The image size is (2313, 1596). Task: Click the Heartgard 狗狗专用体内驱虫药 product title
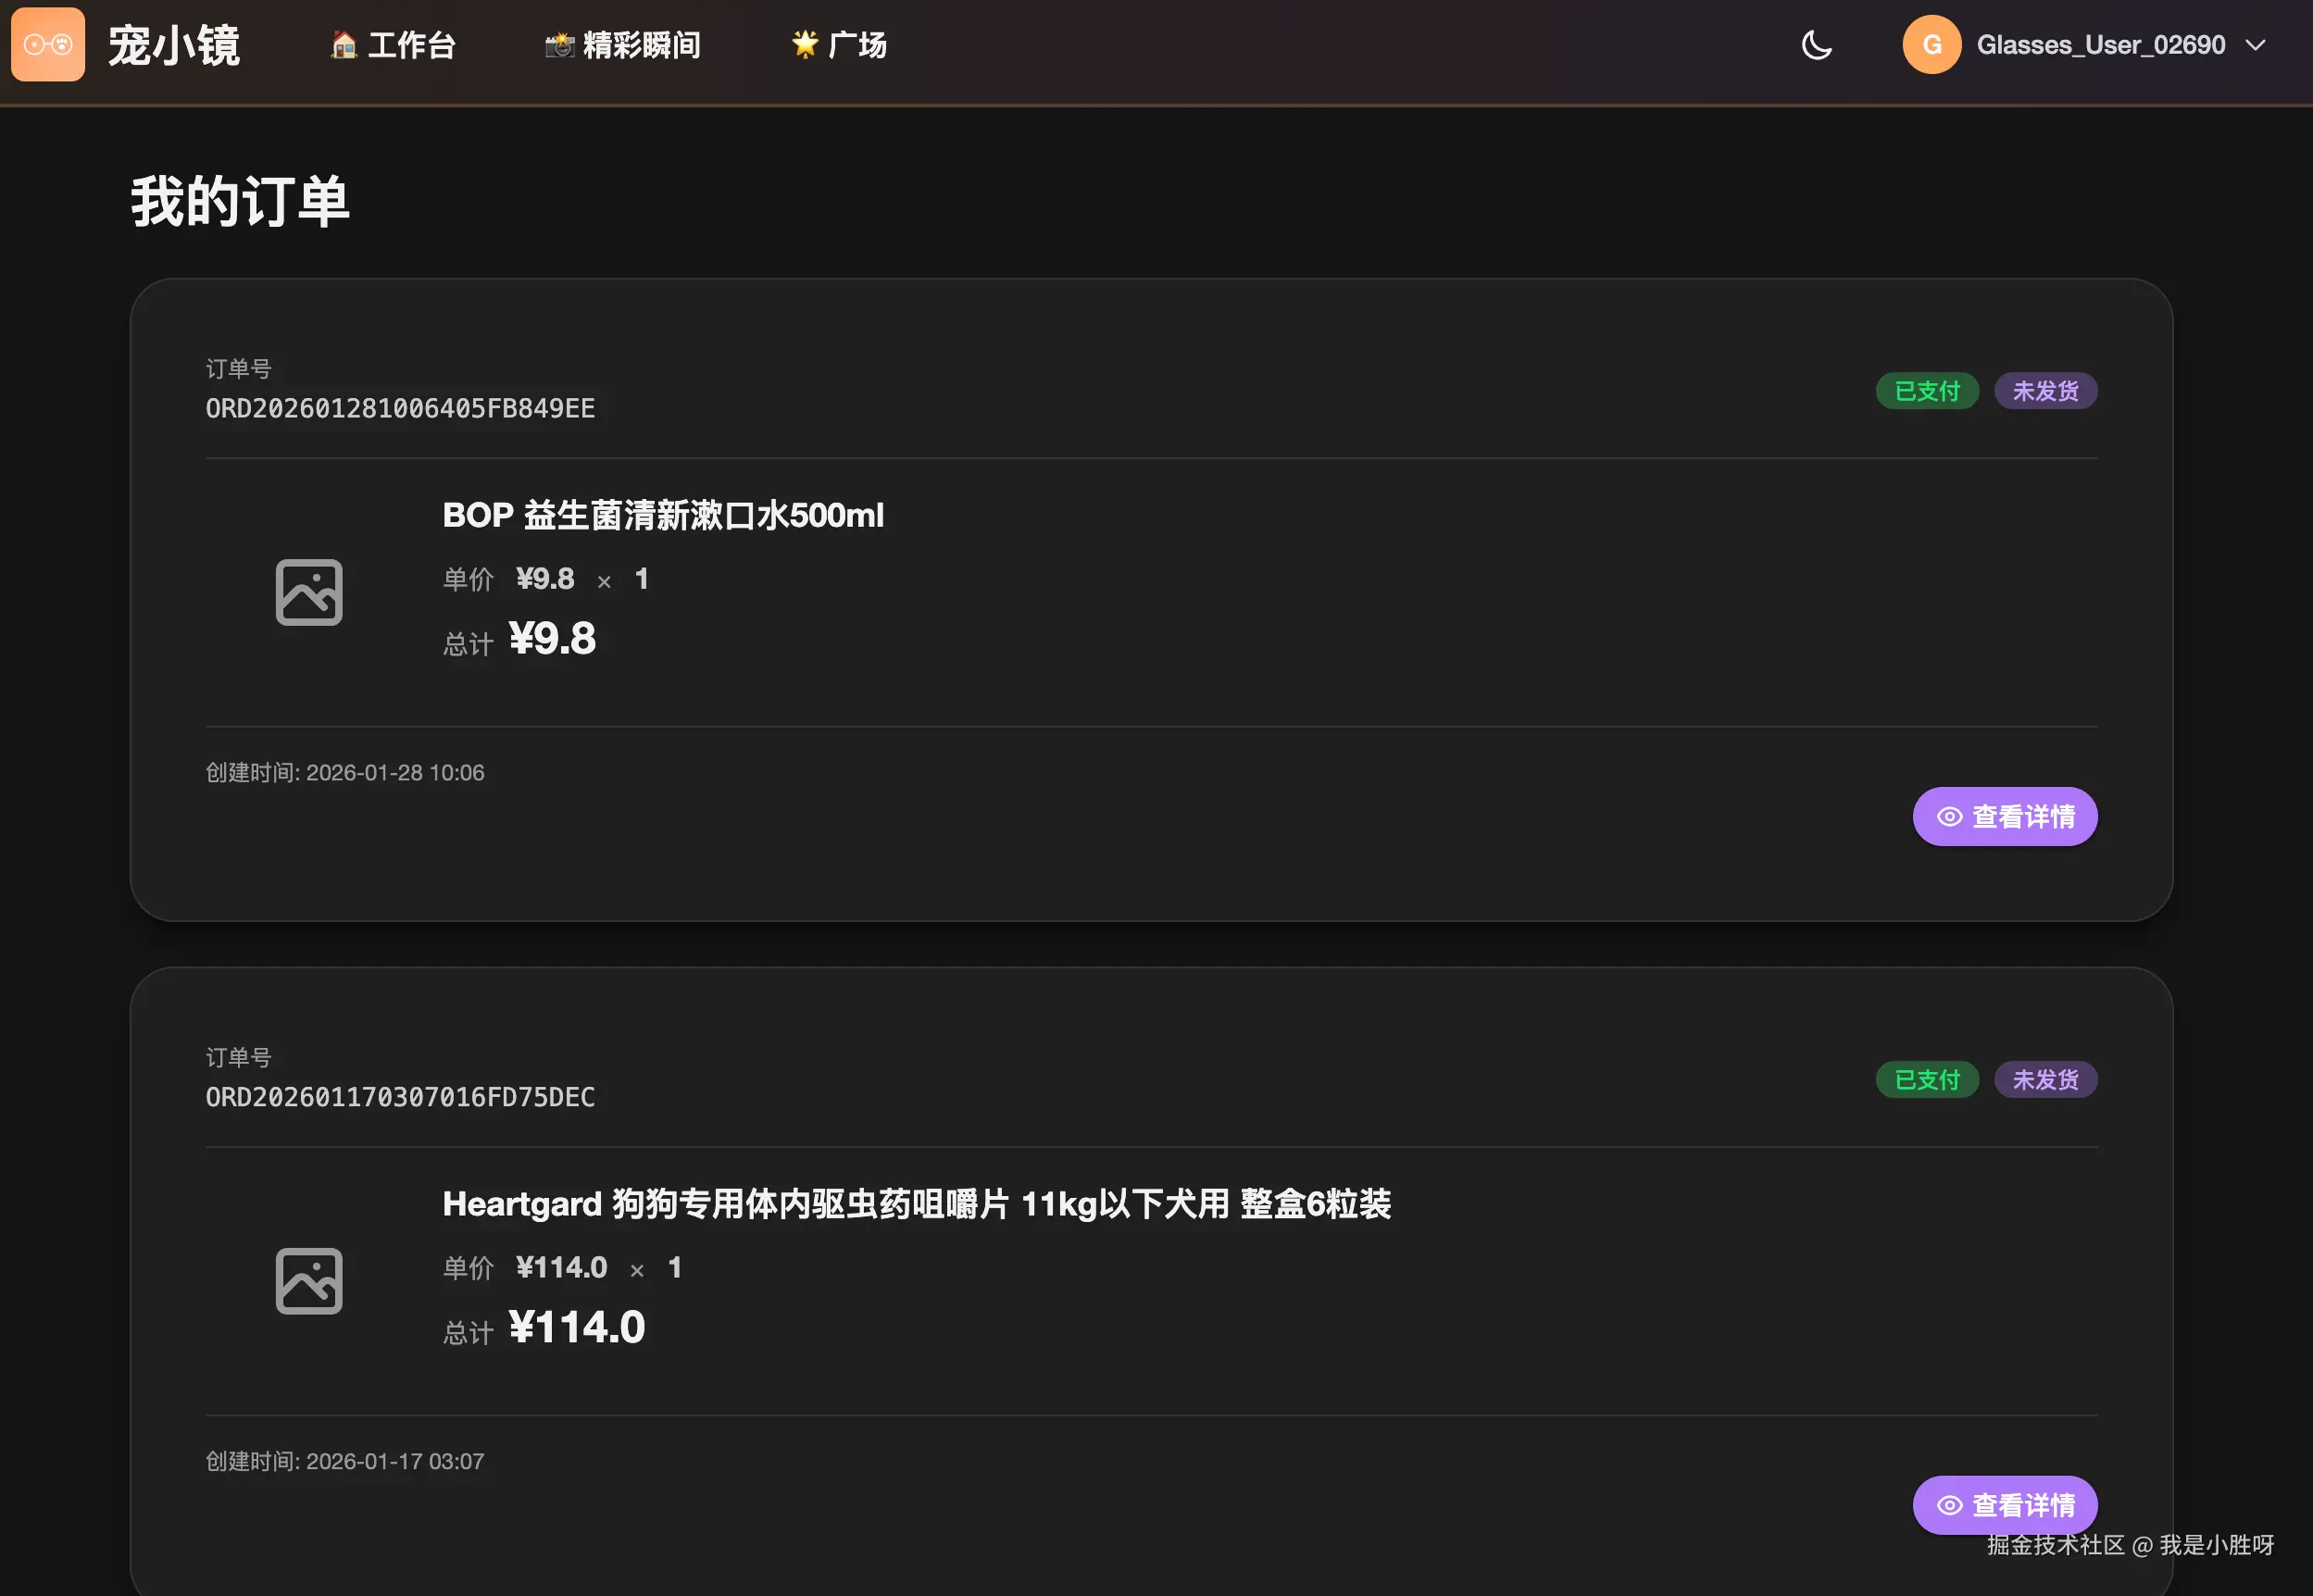click(x=916, y=1204)
